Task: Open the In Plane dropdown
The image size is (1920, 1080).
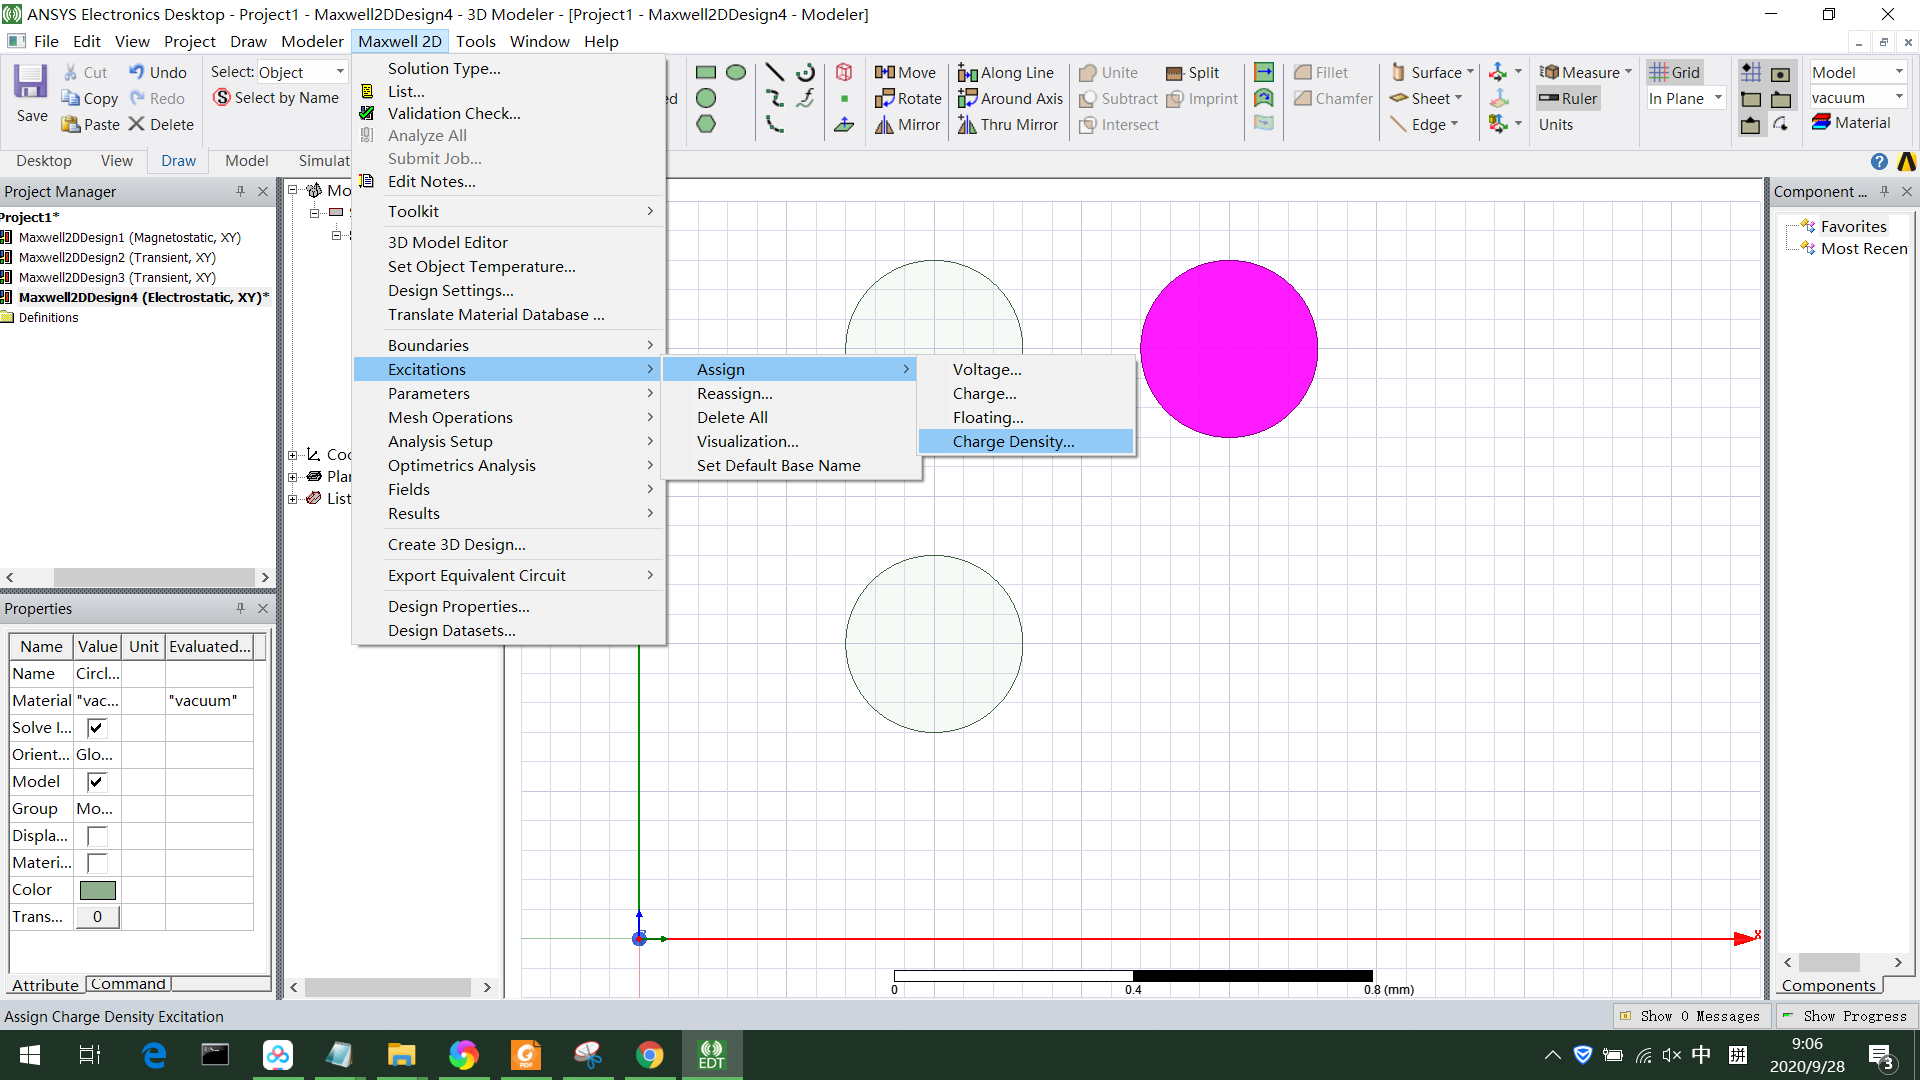Action: click(1685, 98)
